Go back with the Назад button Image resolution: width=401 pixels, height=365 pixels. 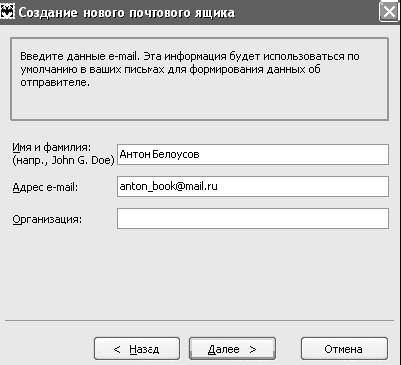137,349
